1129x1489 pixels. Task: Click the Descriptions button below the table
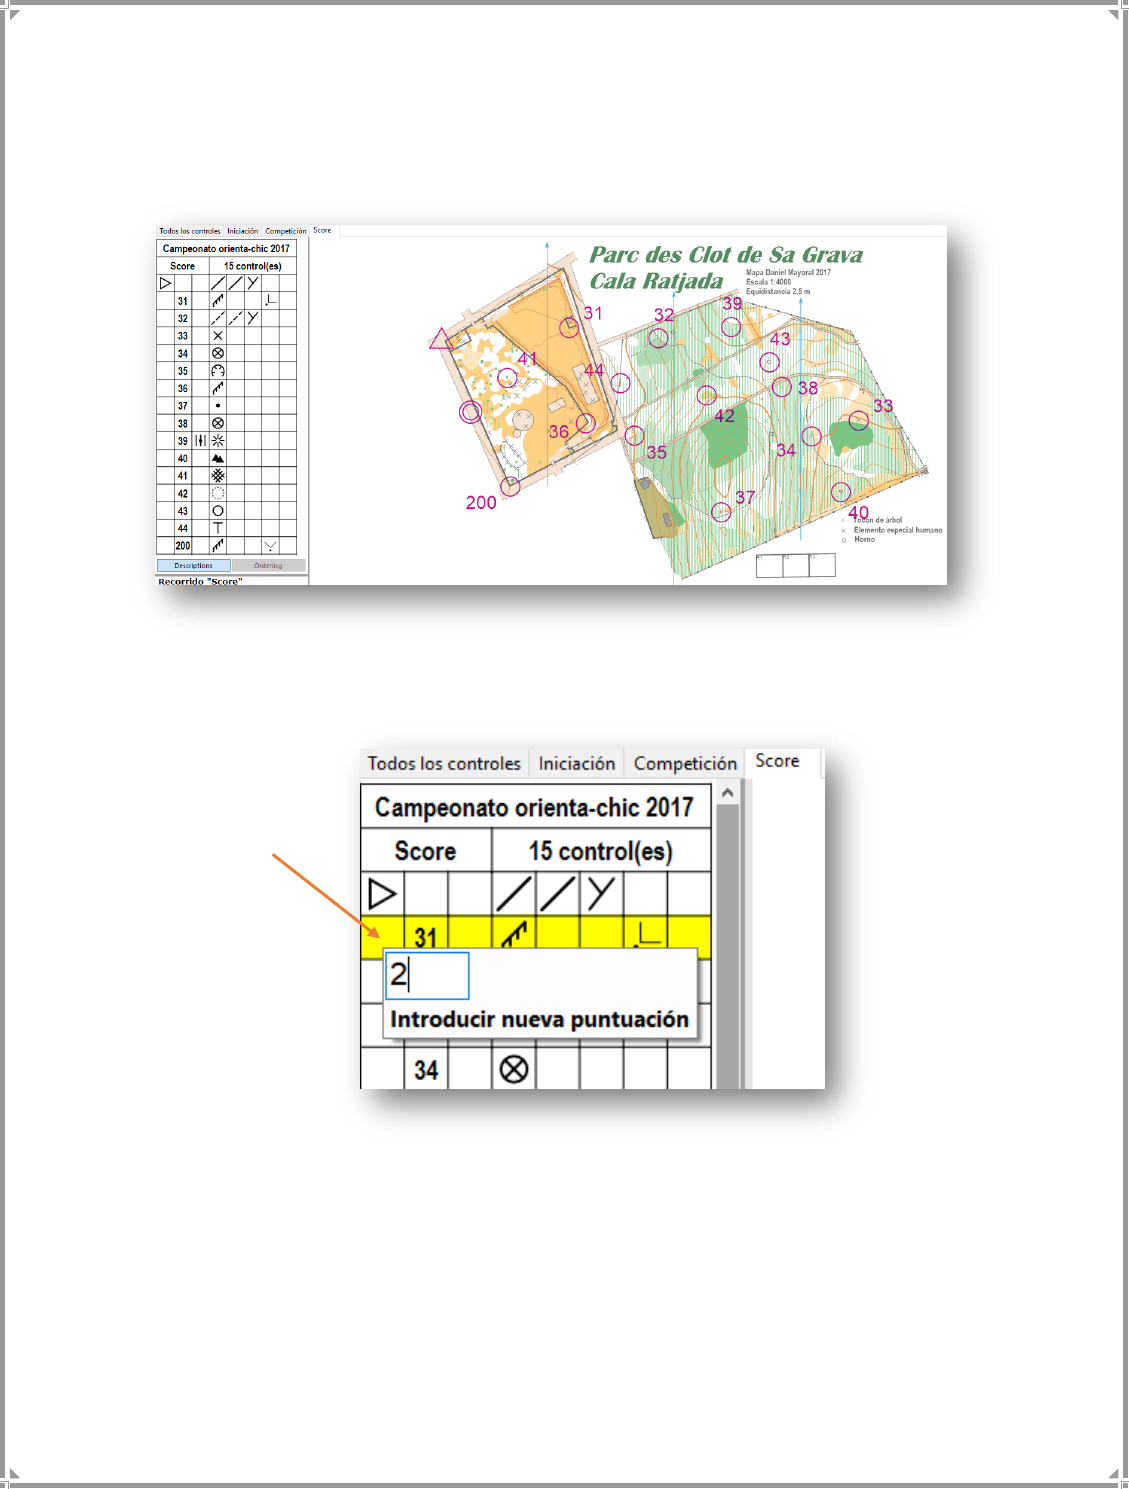tap(193, 565)
